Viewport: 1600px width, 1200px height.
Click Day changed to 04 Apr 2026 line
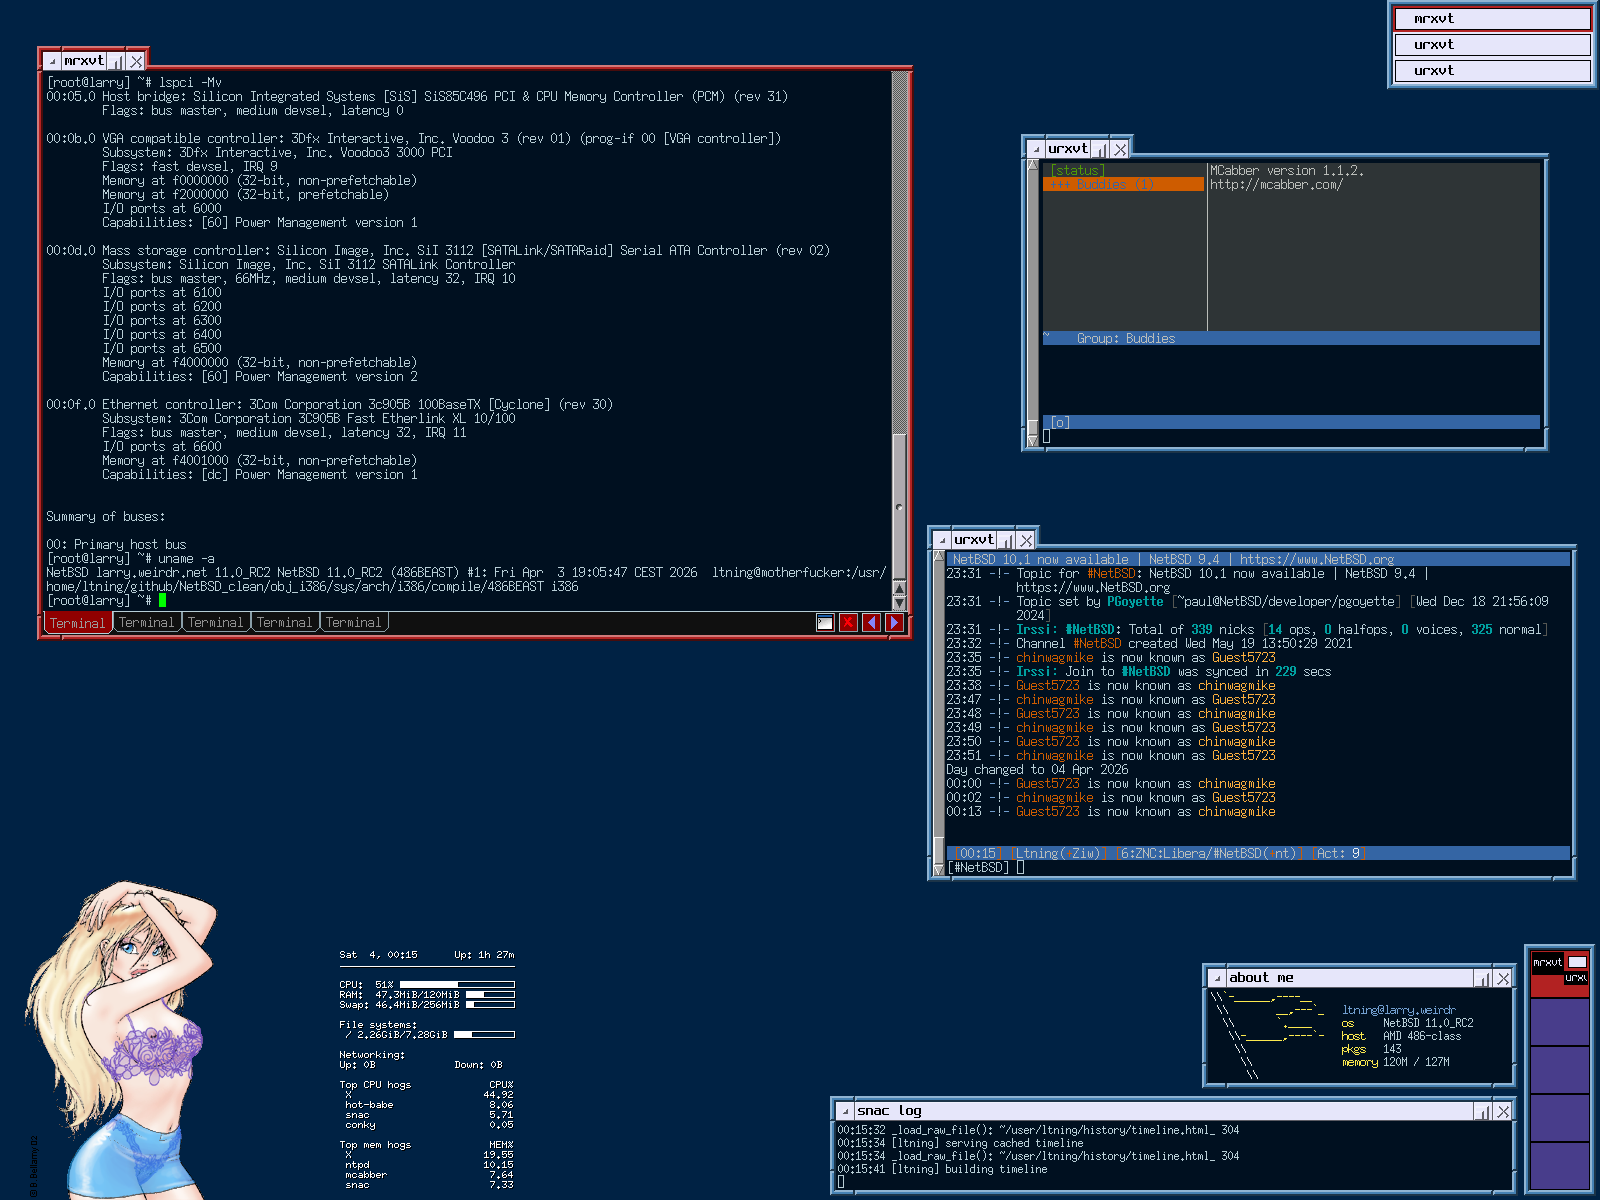pyautogui.click(x=1037, y=770)
